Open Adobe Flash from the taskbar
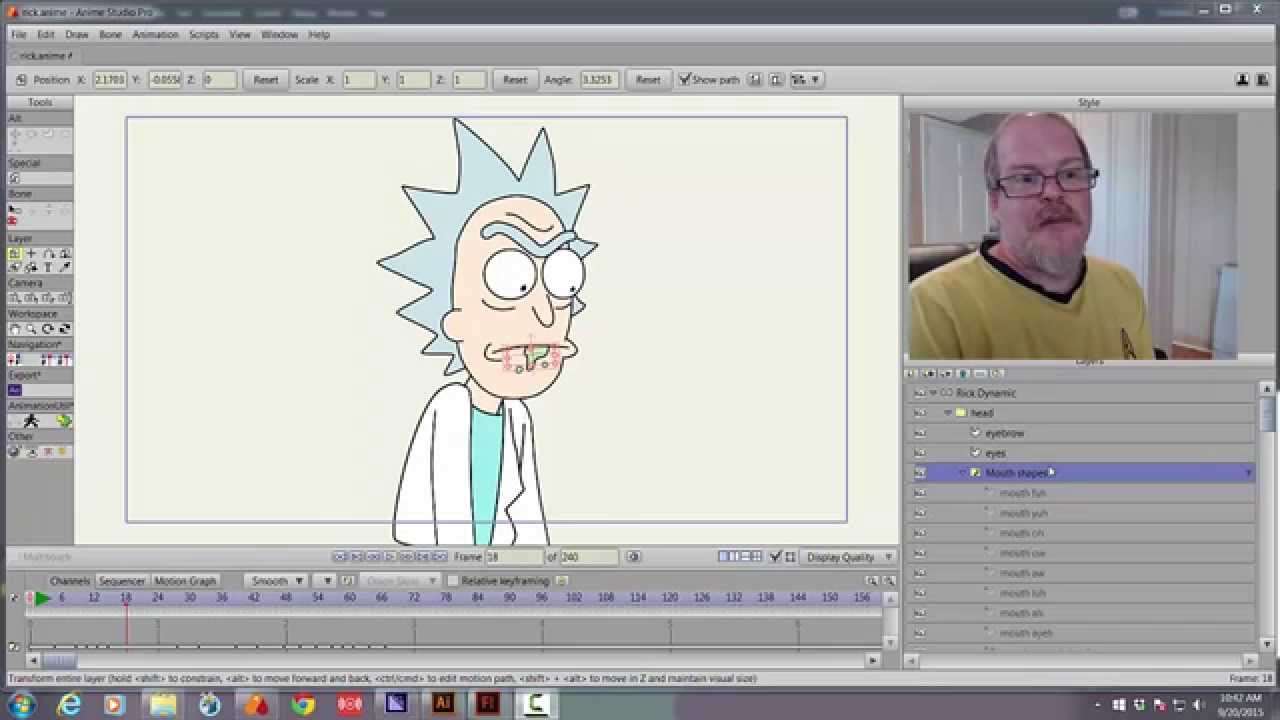The width and height of the screenshot is (1280, 720). [489, 704]
